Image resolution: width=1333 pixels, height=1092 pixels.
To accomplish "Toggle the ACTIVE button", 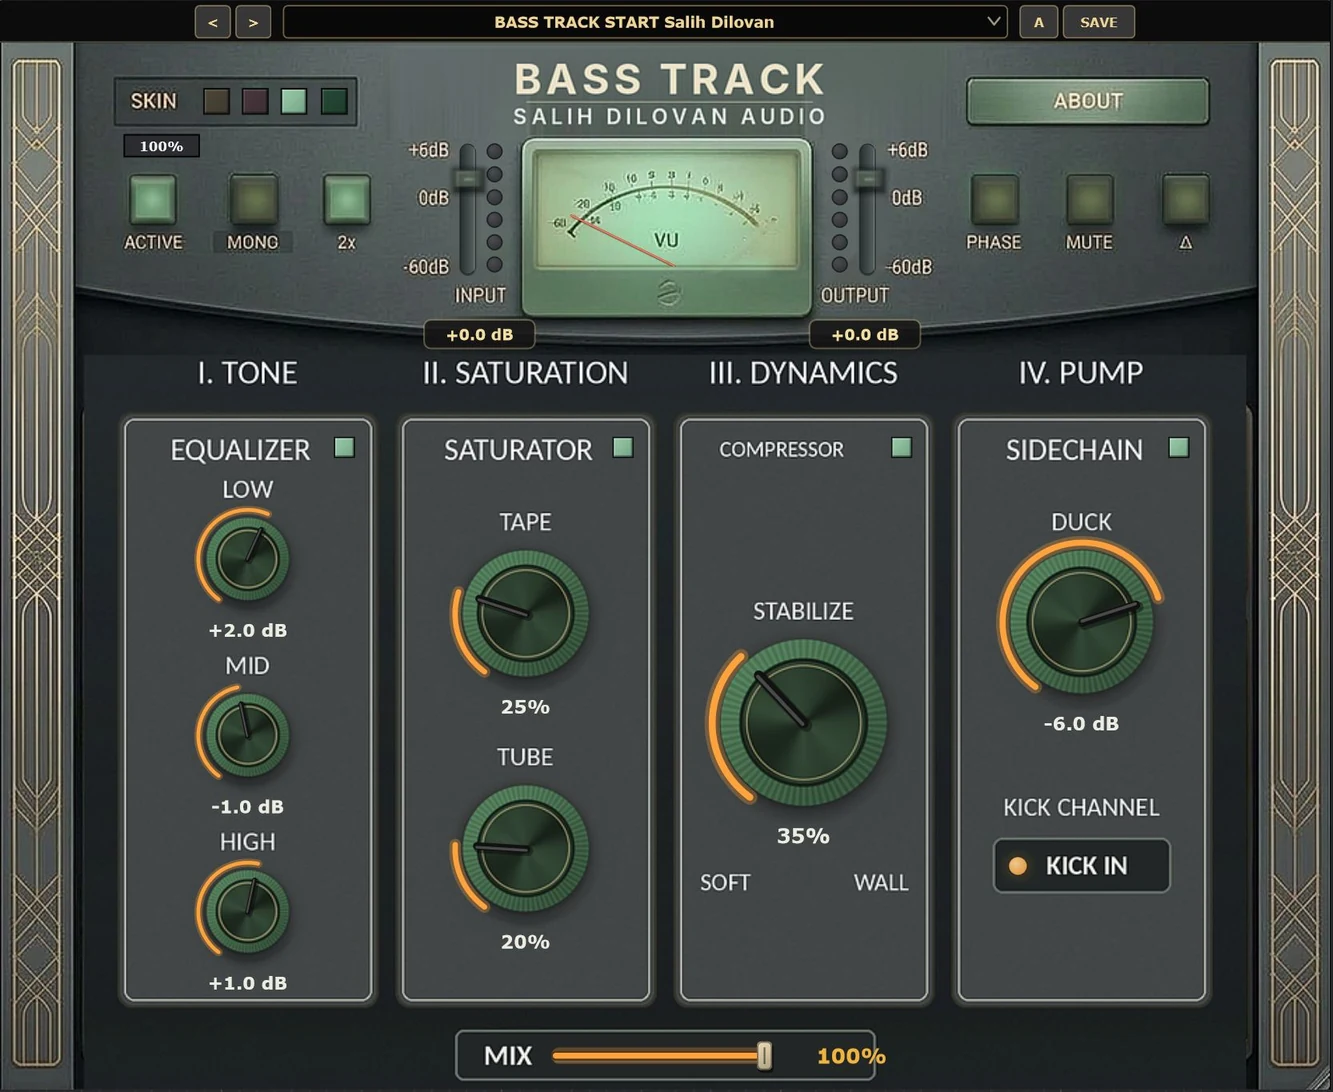I will [153, 199].
